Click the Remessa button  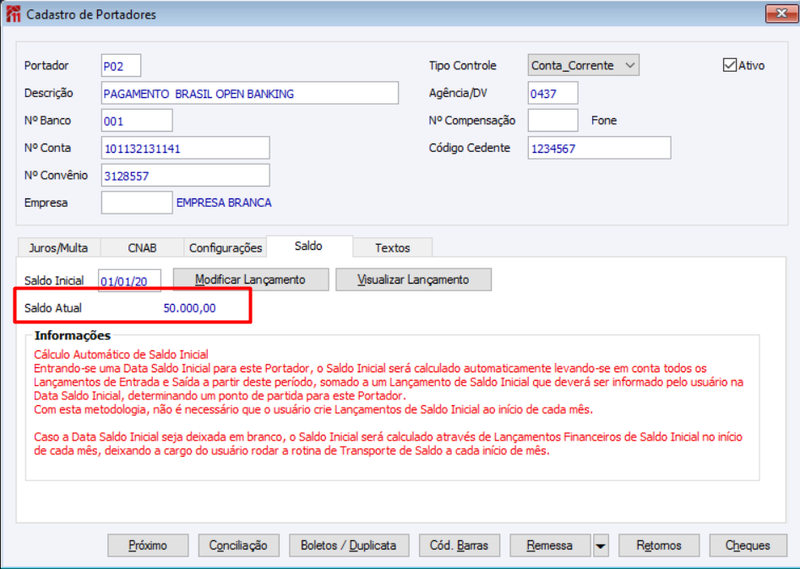point(549,546)
